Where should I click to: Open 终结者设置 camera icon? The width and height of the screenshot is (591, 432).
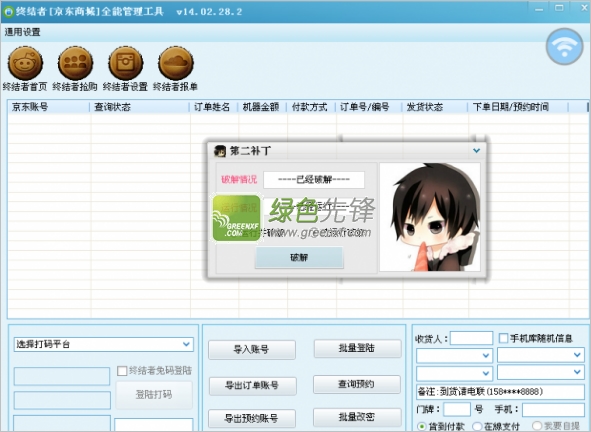[x=126, y=63]
